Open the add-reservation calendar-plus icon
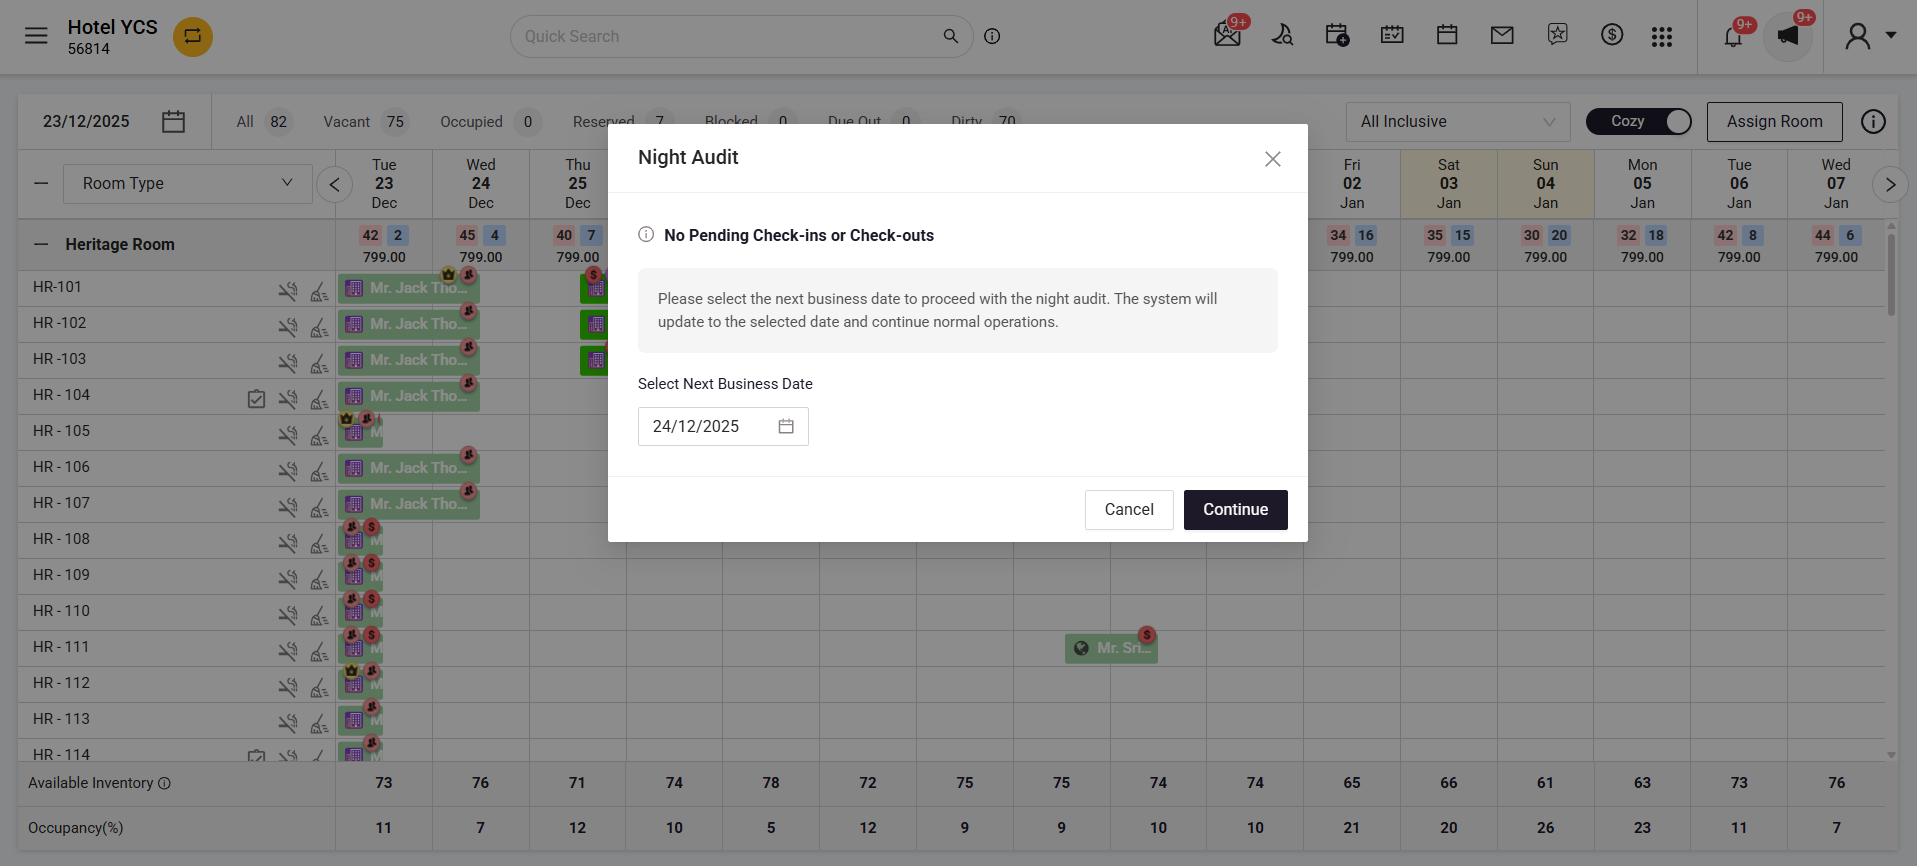Viewport: 1917px width, 866px height. pyautogui.click(x=1337, y=36)
